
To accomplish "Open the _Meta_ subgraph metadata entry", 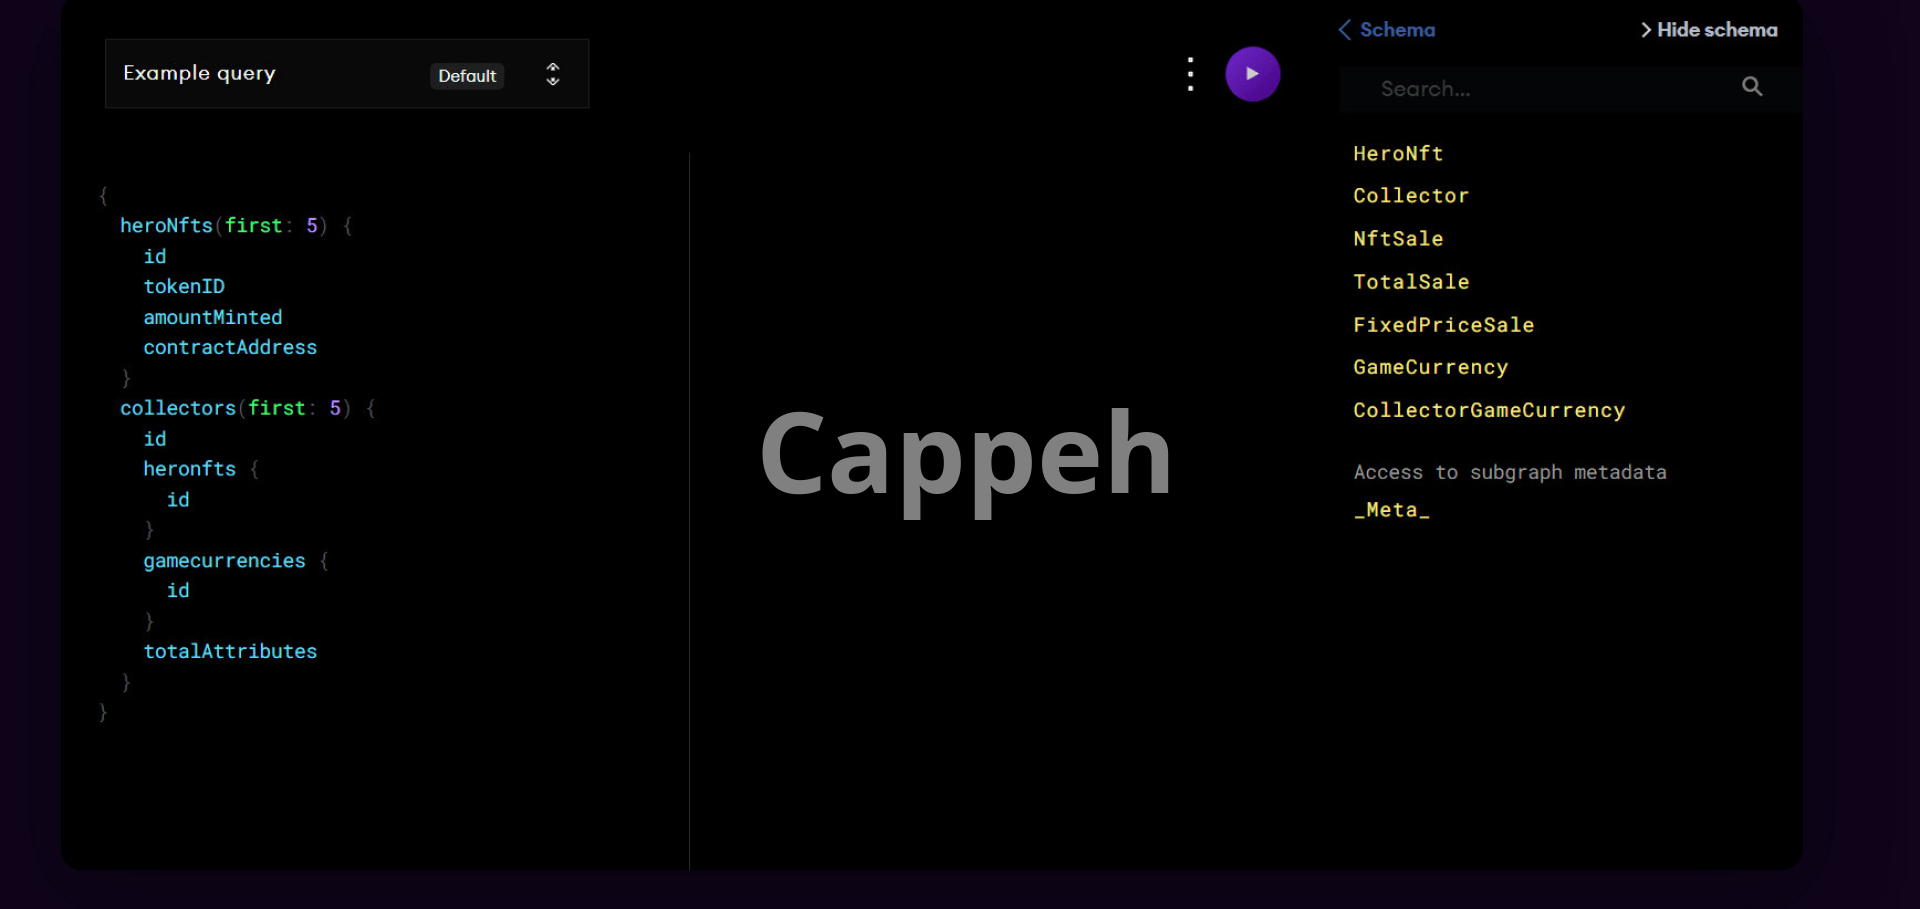I will [x=1391, y=510].
